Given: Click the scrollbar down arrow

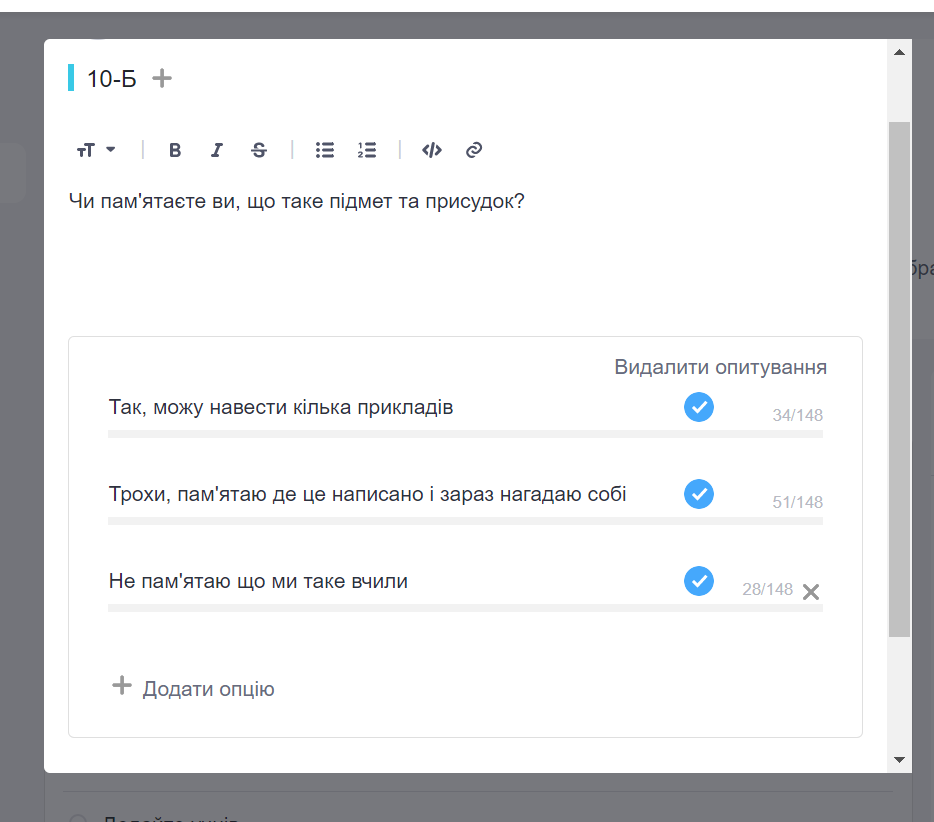Looking at the screenshot, I should pyautogui.click(x=899, y=760).
